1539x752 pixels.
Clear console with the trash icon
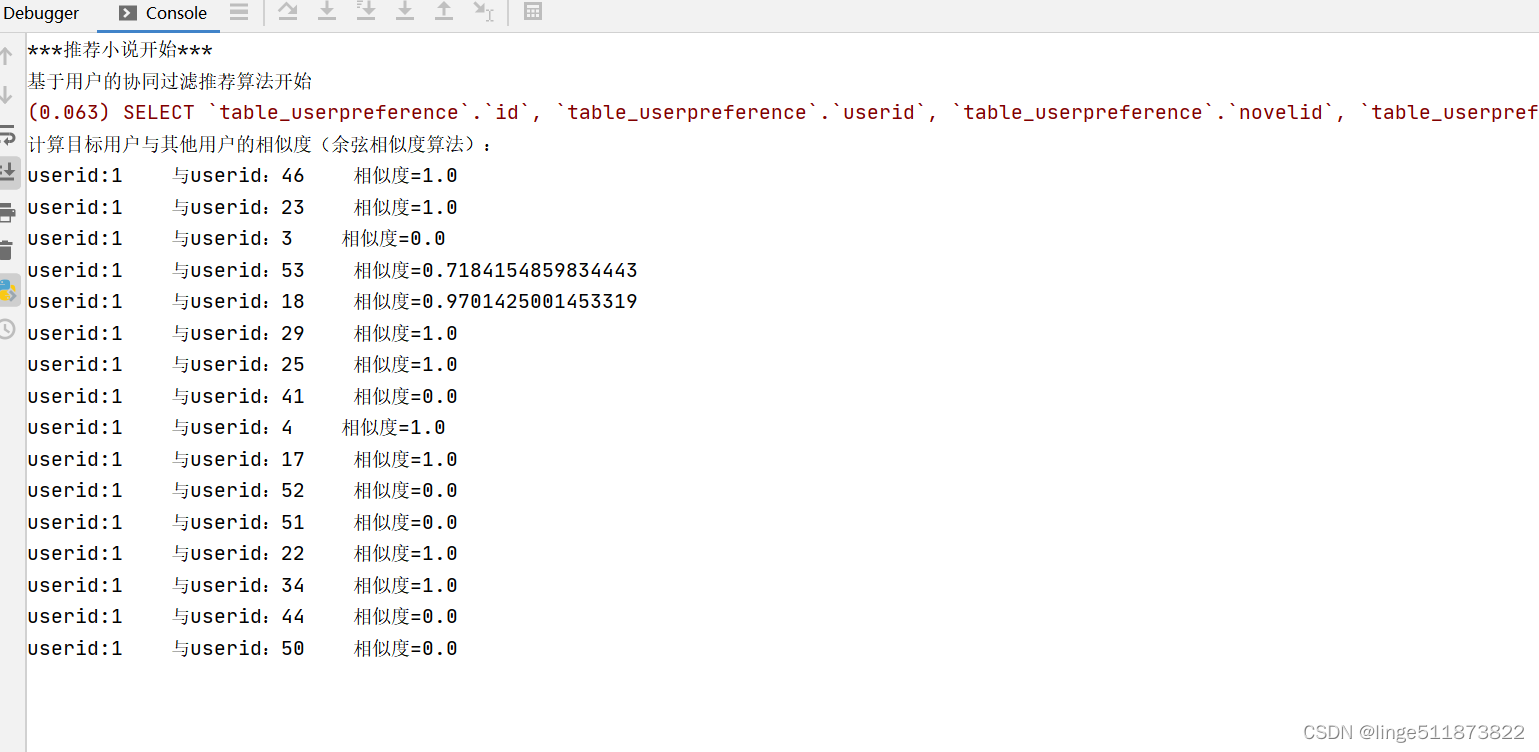click(x=7, y=250)
